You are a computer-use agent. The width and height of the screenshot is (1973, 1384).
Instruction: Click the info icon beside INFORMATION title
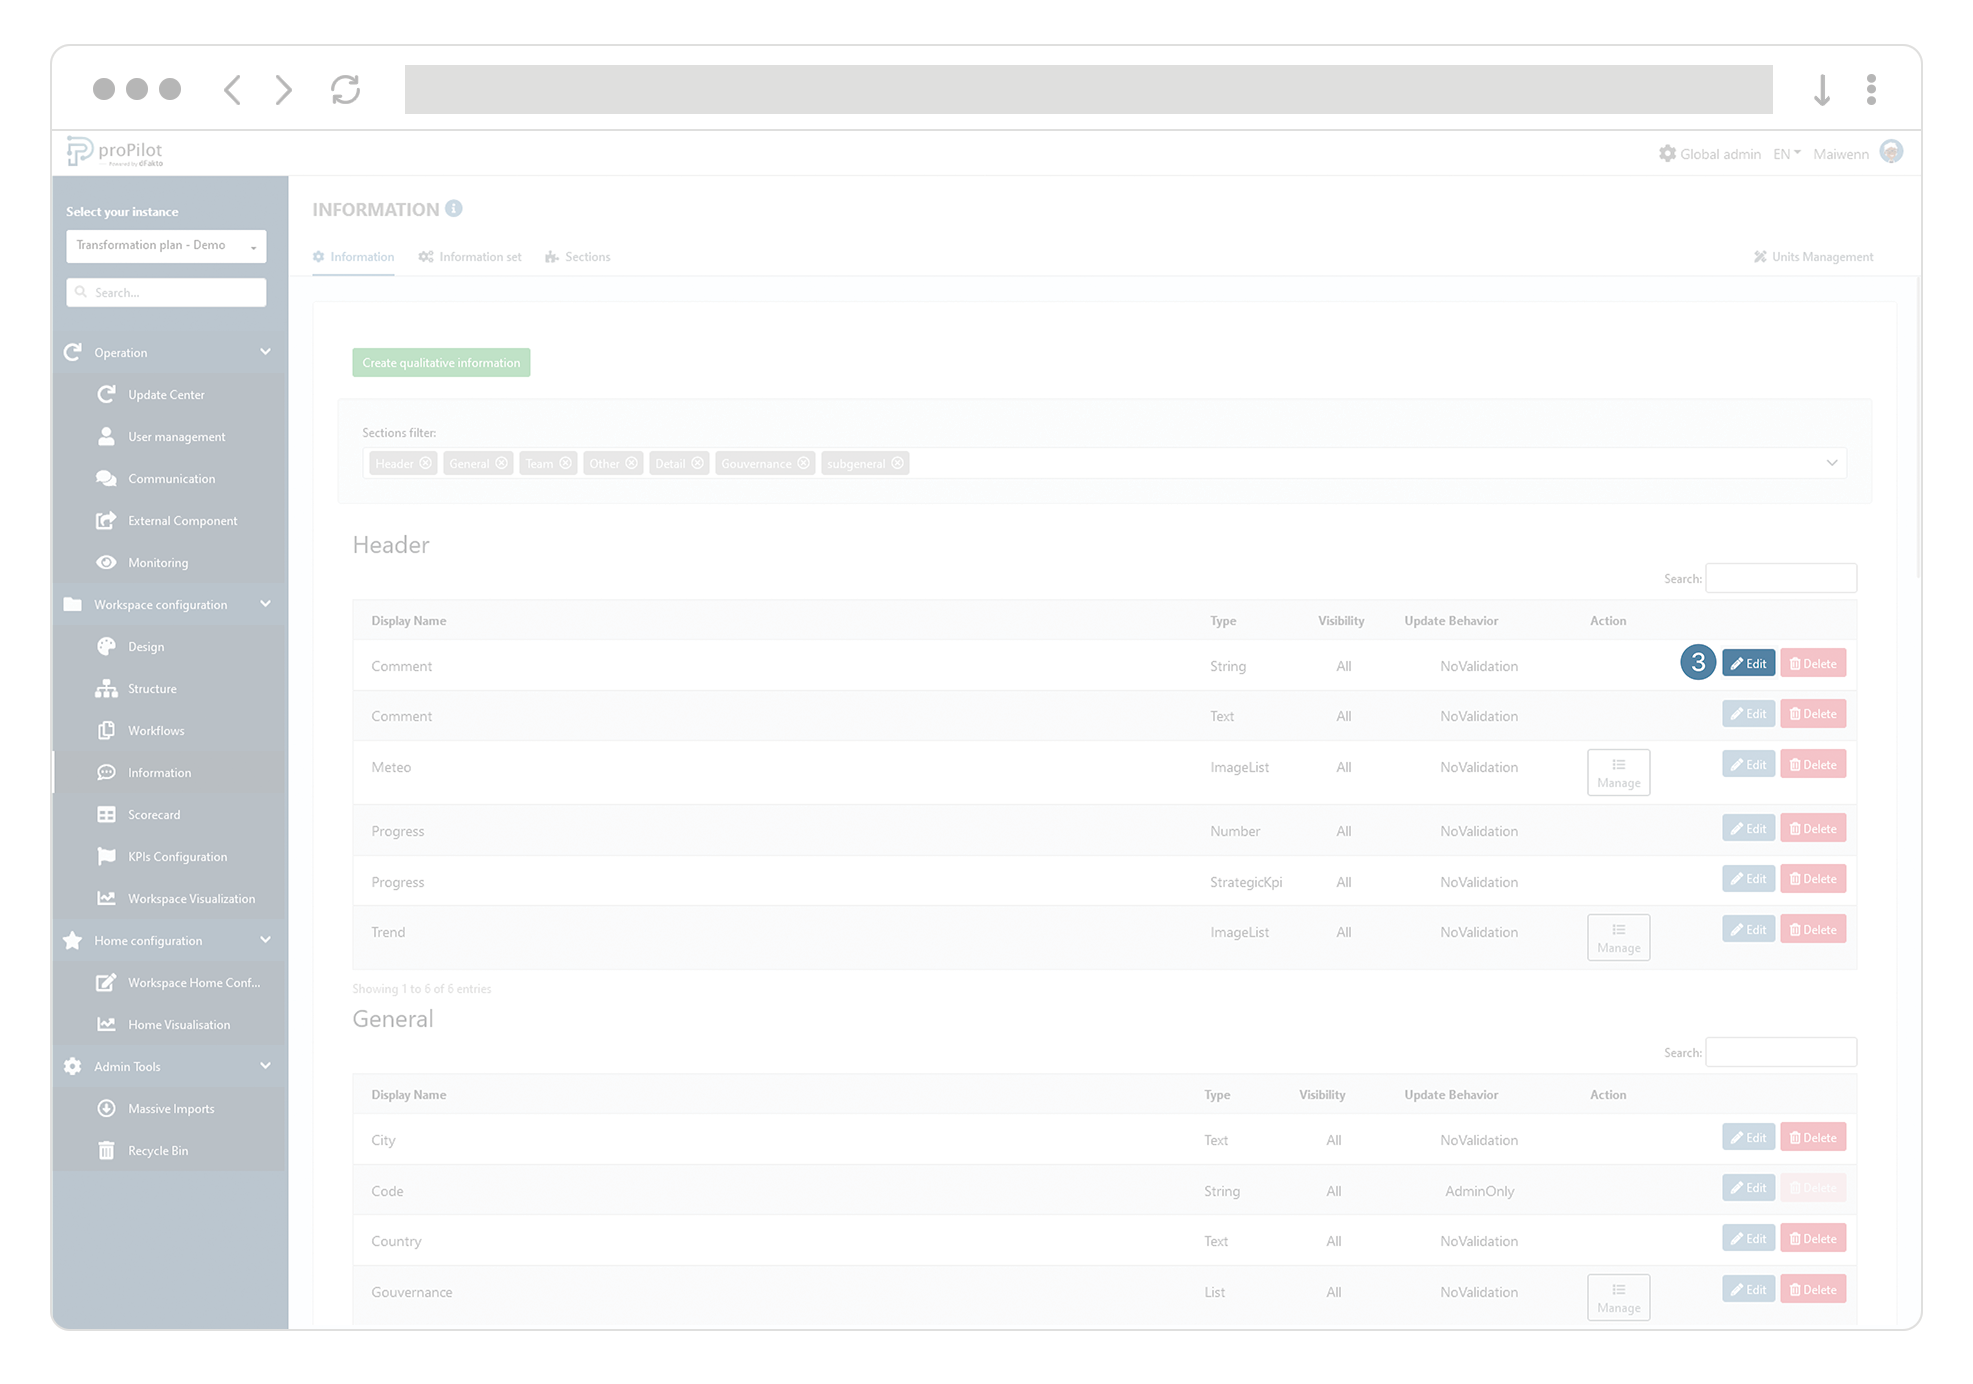(454, 208)
